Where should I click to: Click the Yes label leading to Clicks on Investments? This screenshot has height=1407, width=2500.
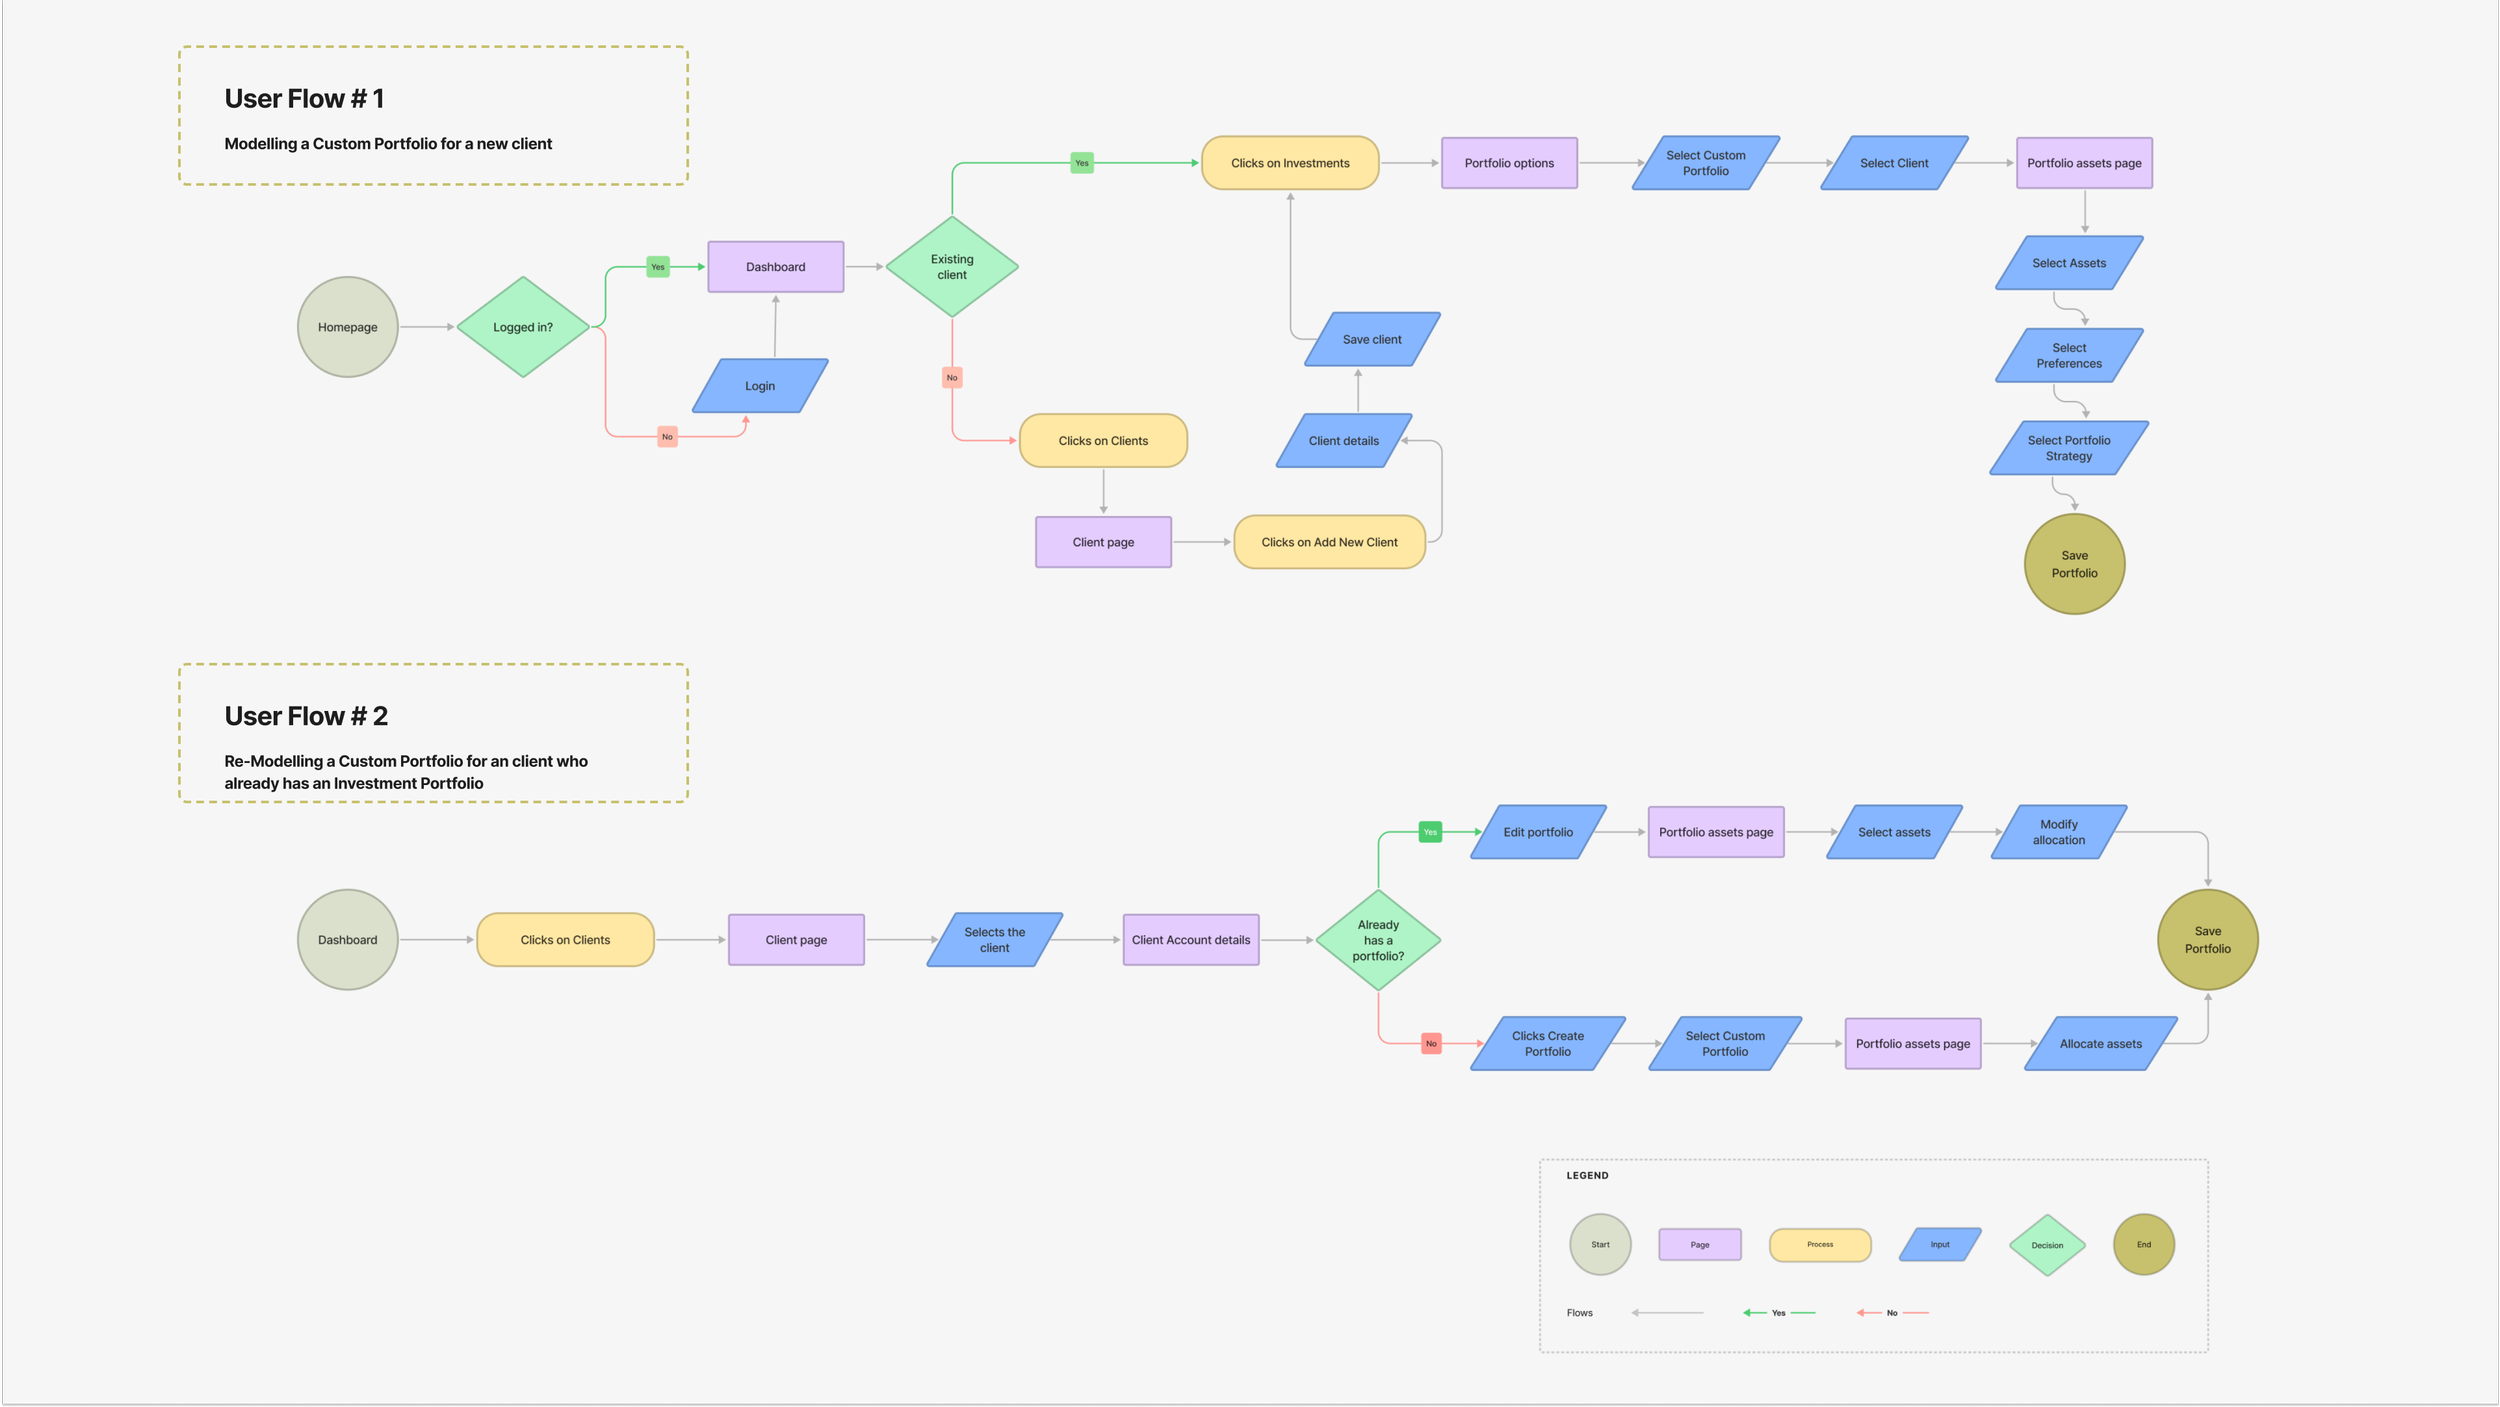tap(1081, 163)
